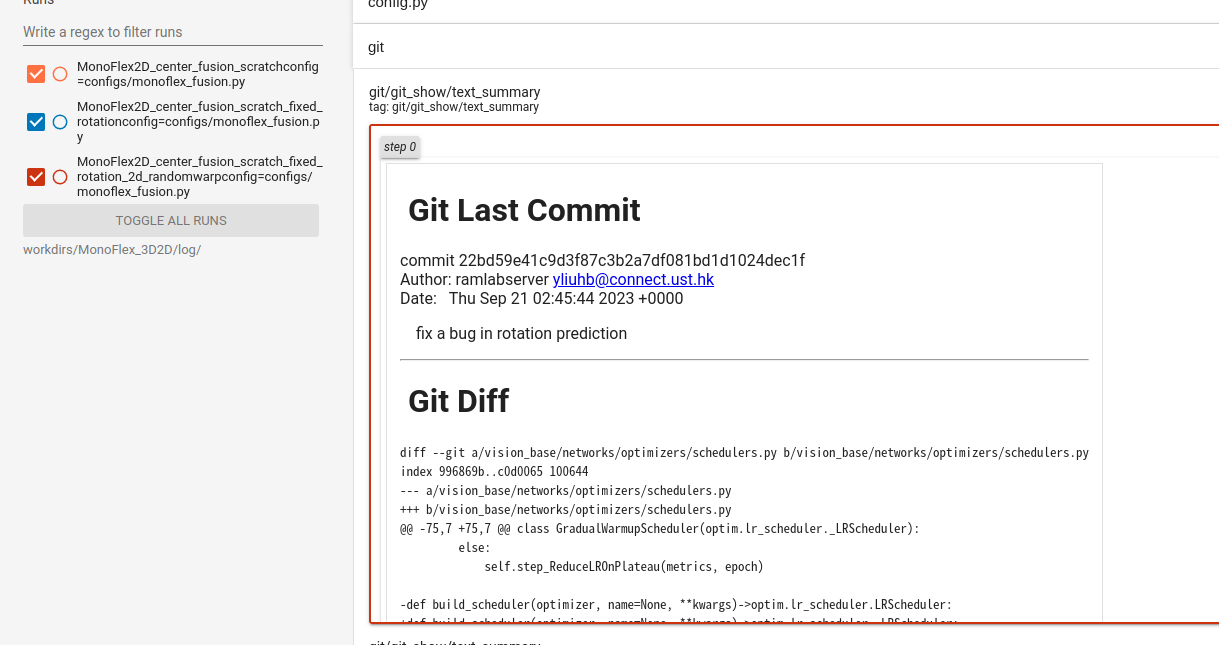Click run name MonoFlex2D_center_fusion_scratchconfig=configs/monoflex_fusion.py
This screenshot has width=1219, height=645.
198,74
